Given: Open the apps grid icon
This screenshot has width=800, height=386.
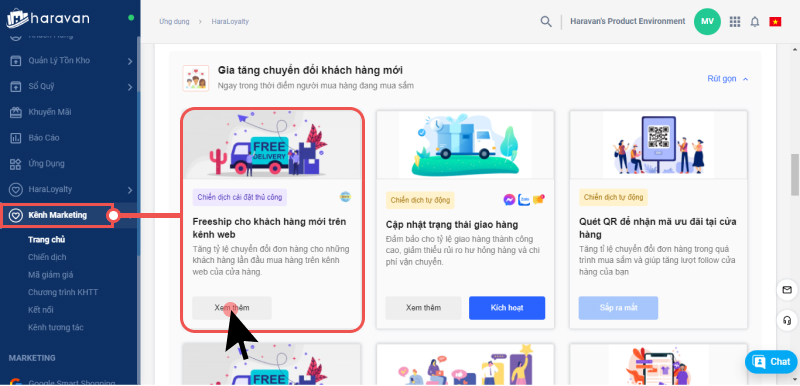Looking at the screenshot, I should click(735, 21).
